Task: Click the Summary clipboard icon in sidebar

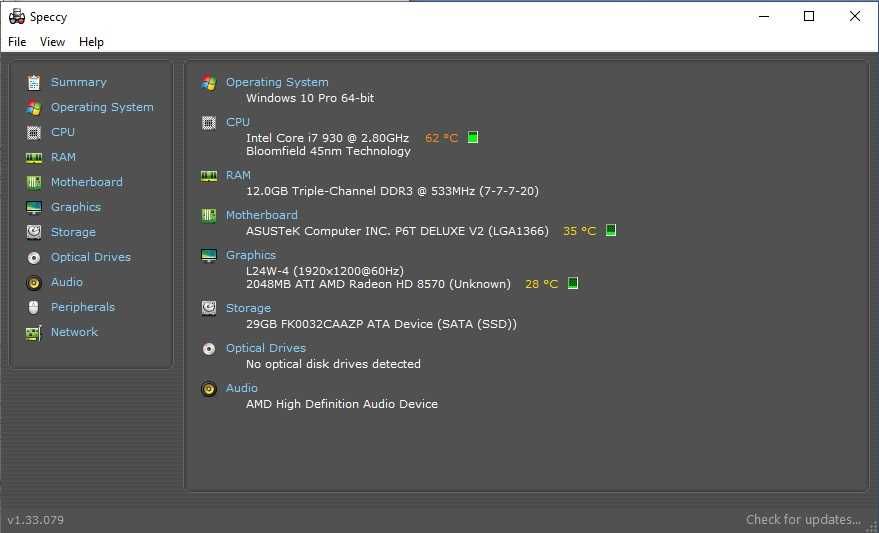Action: 34,82
